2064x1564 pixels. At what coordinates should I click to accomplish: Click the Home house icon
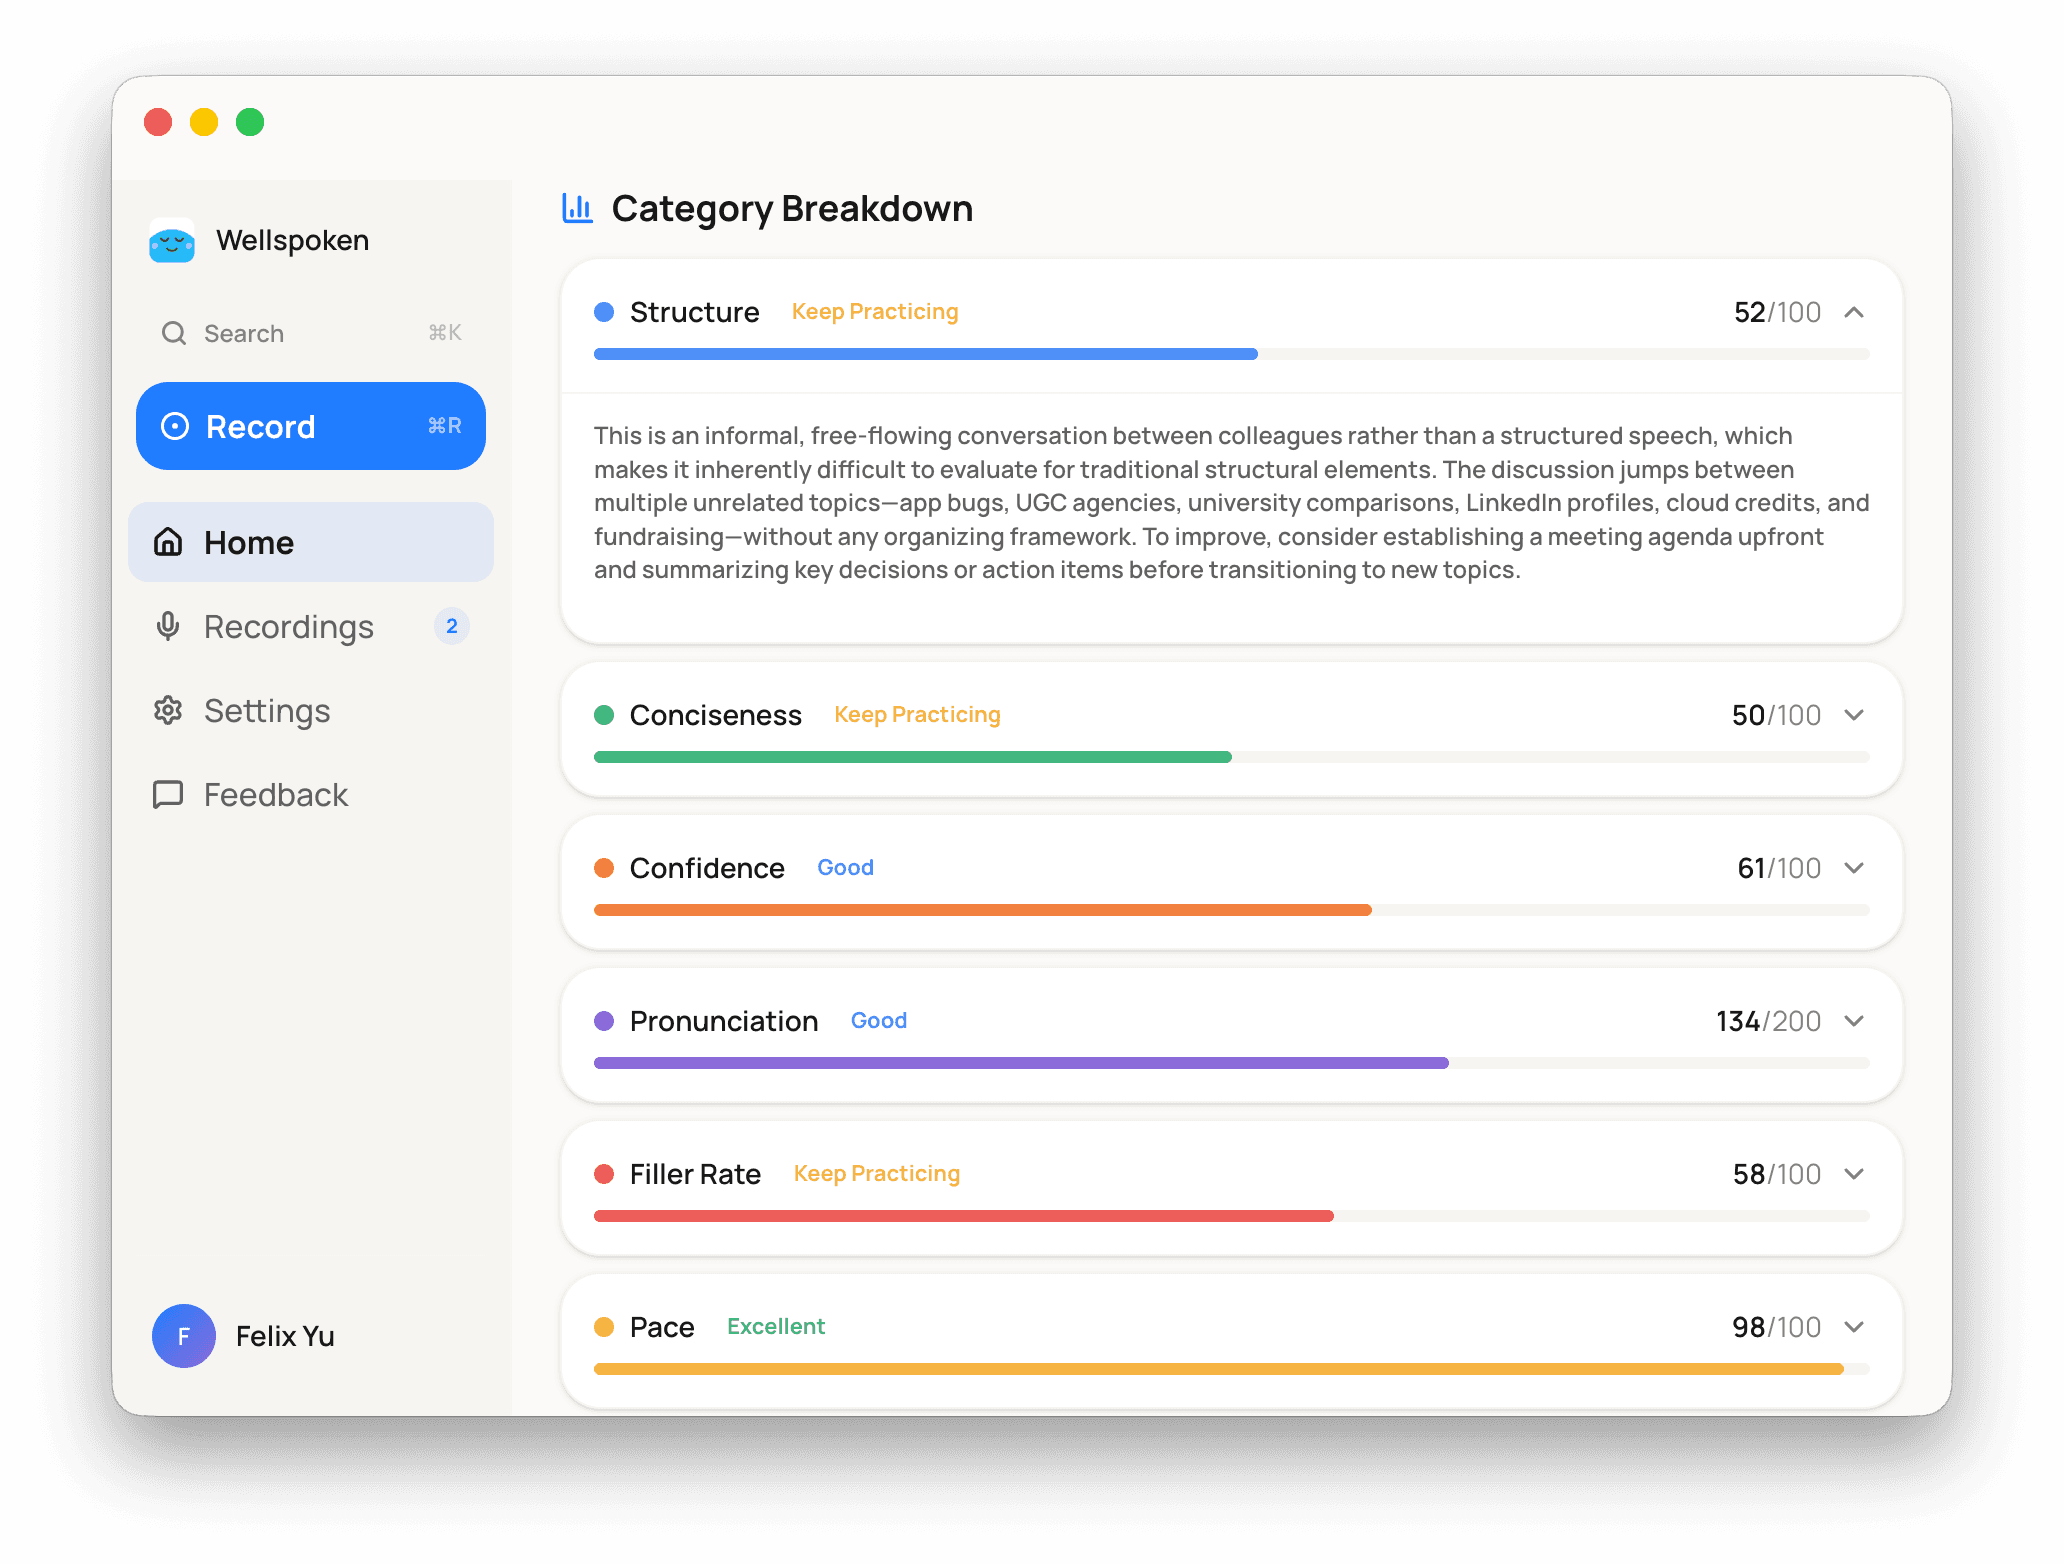tap(168, 542)
